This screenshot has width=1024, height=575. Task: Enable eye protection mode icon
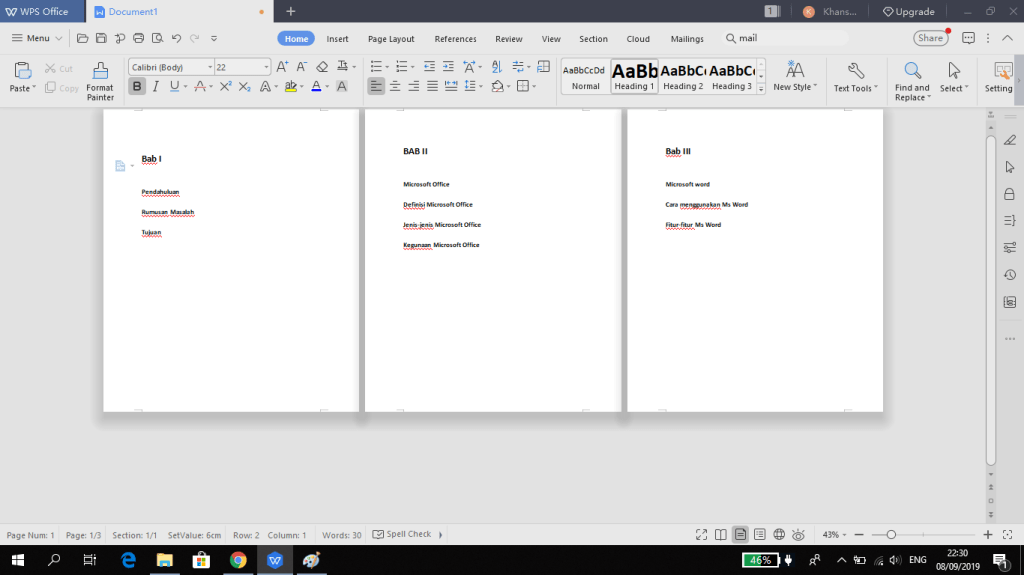pos(798,535)
